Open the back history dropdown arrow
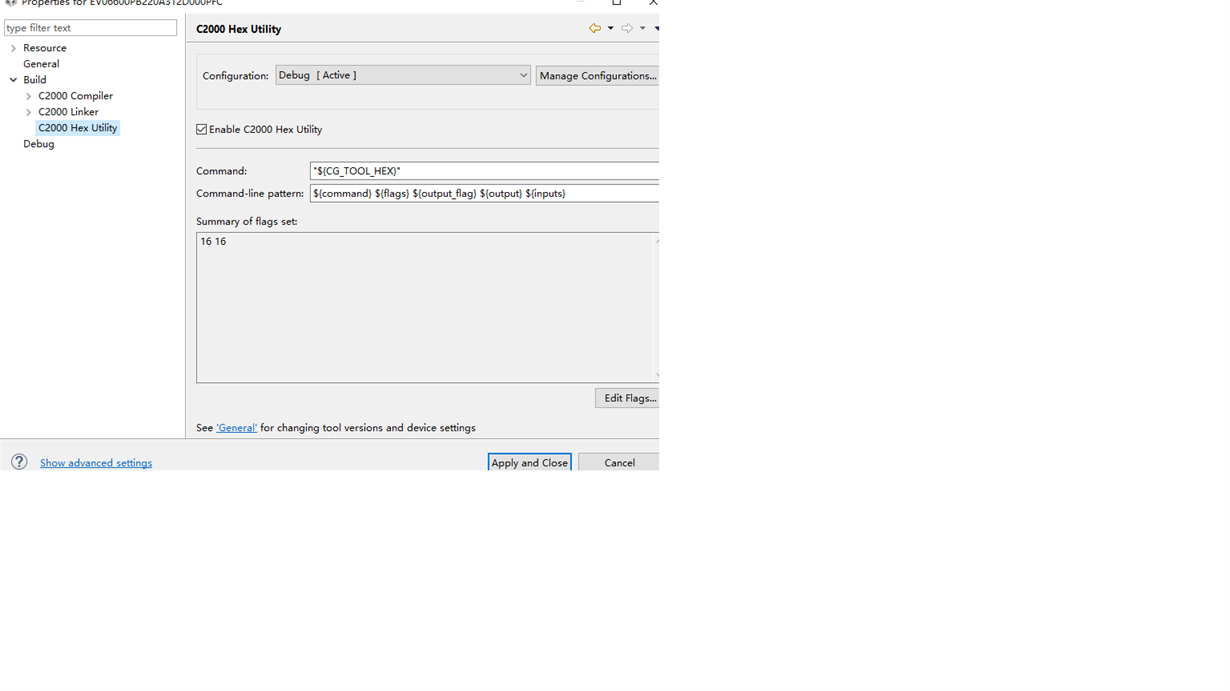The height and width of the screenshot is (691, 1230). 611,28
